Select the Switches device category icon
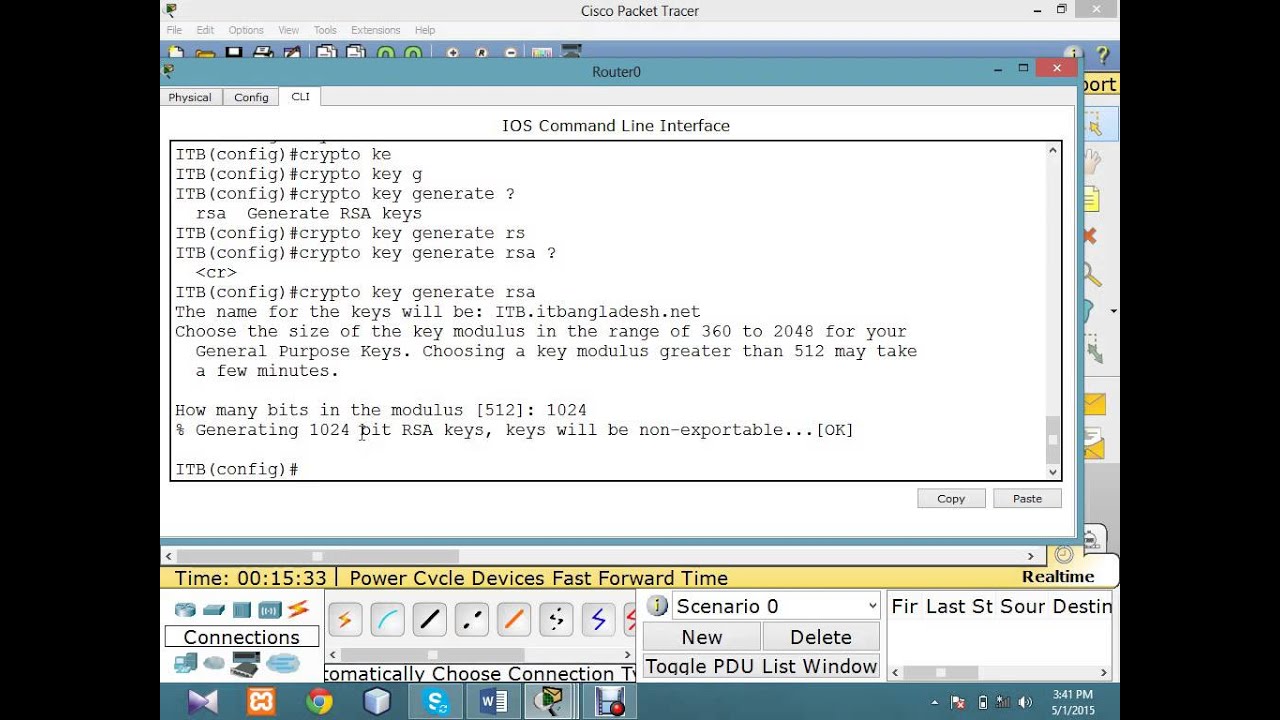Image resolution: width=1280 pixels, height=720 pixels. click(214, 609)
